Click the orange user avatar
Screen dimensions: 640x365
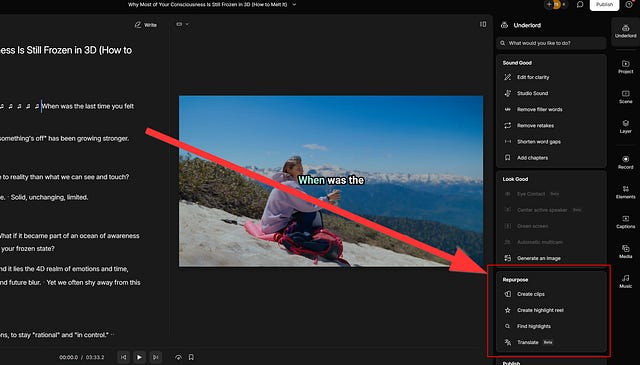556,4
